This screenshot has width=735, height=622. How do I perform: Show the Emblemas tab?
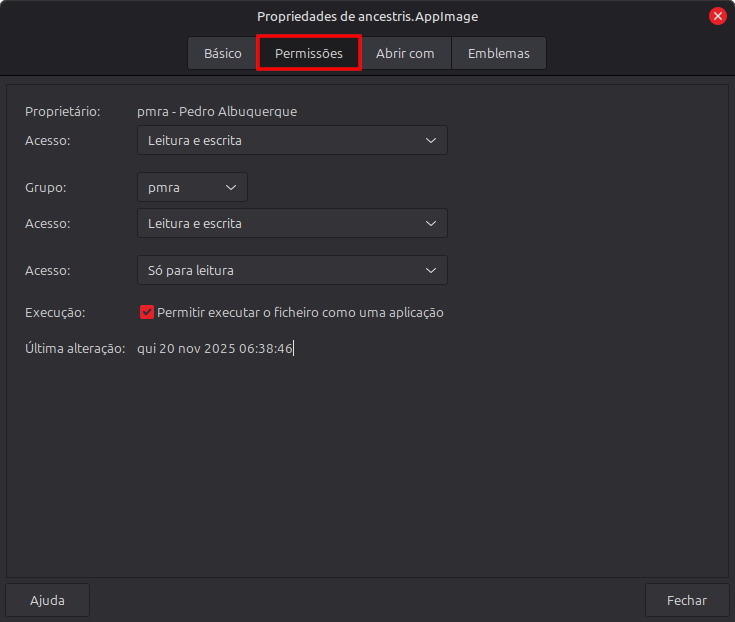[x=498, y=54]
